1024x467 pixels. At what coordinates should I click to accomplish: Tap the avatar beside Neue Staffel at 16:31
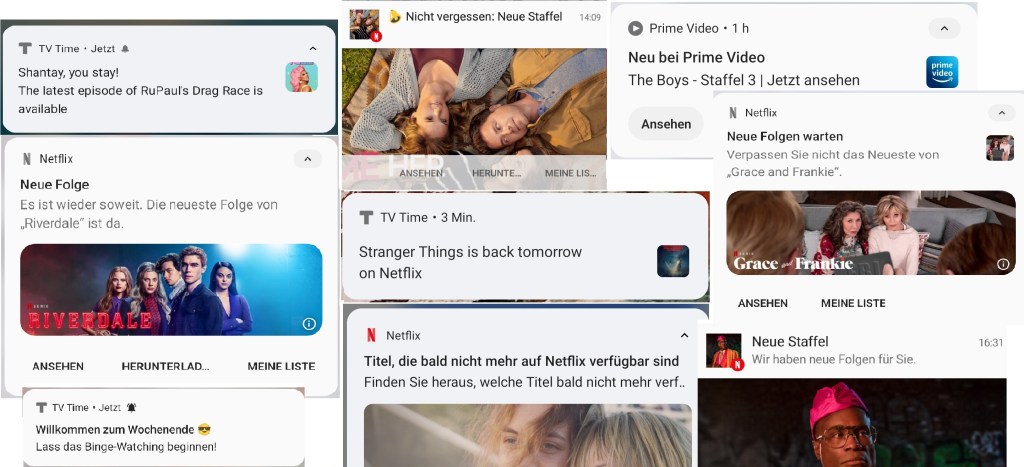pos(724,350)
